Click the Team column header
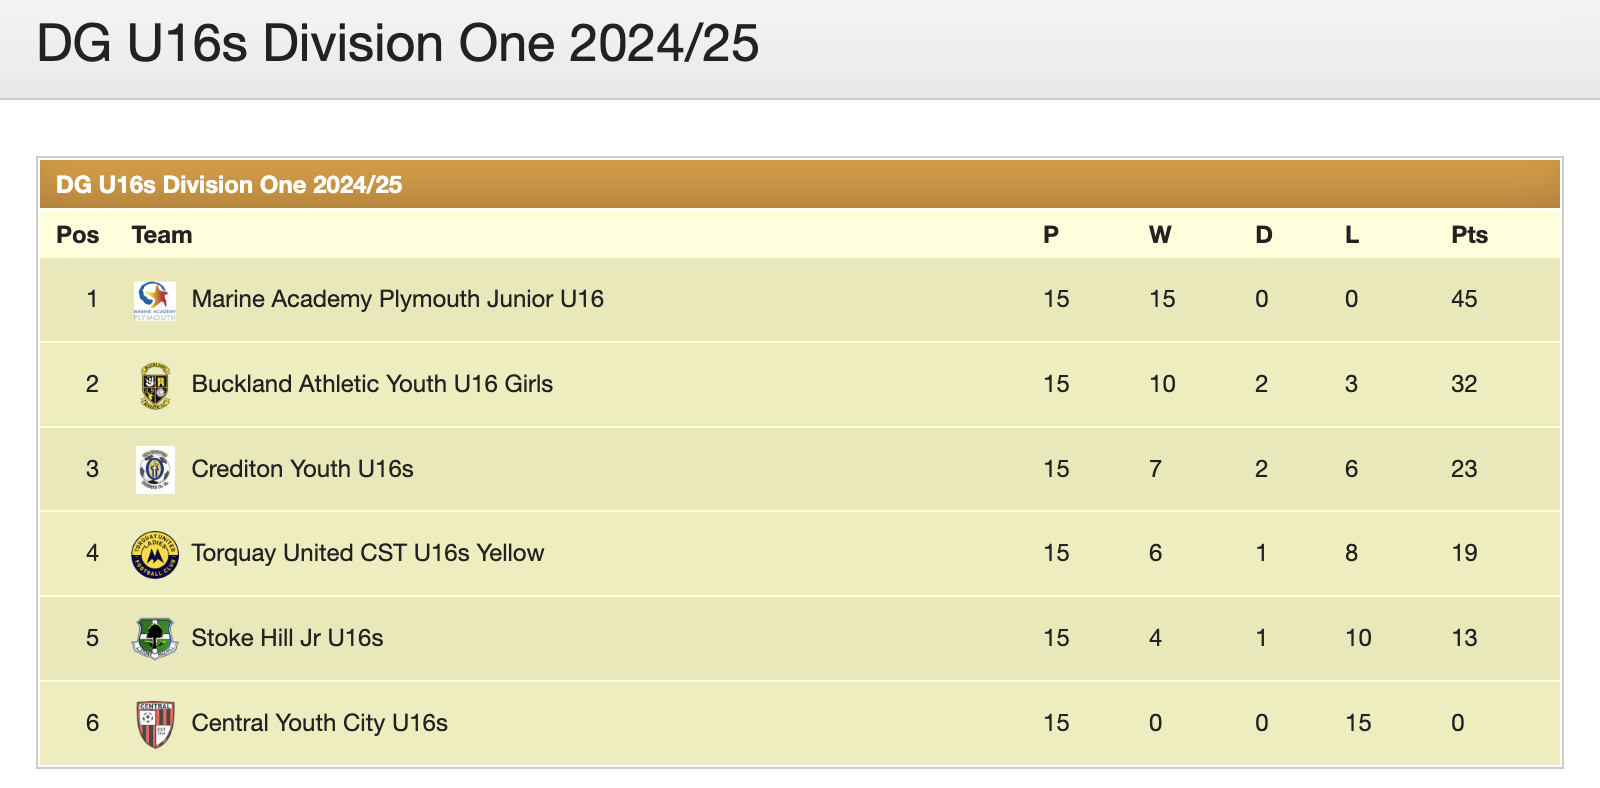1600x788 pixels. click(x=161, y=235)
